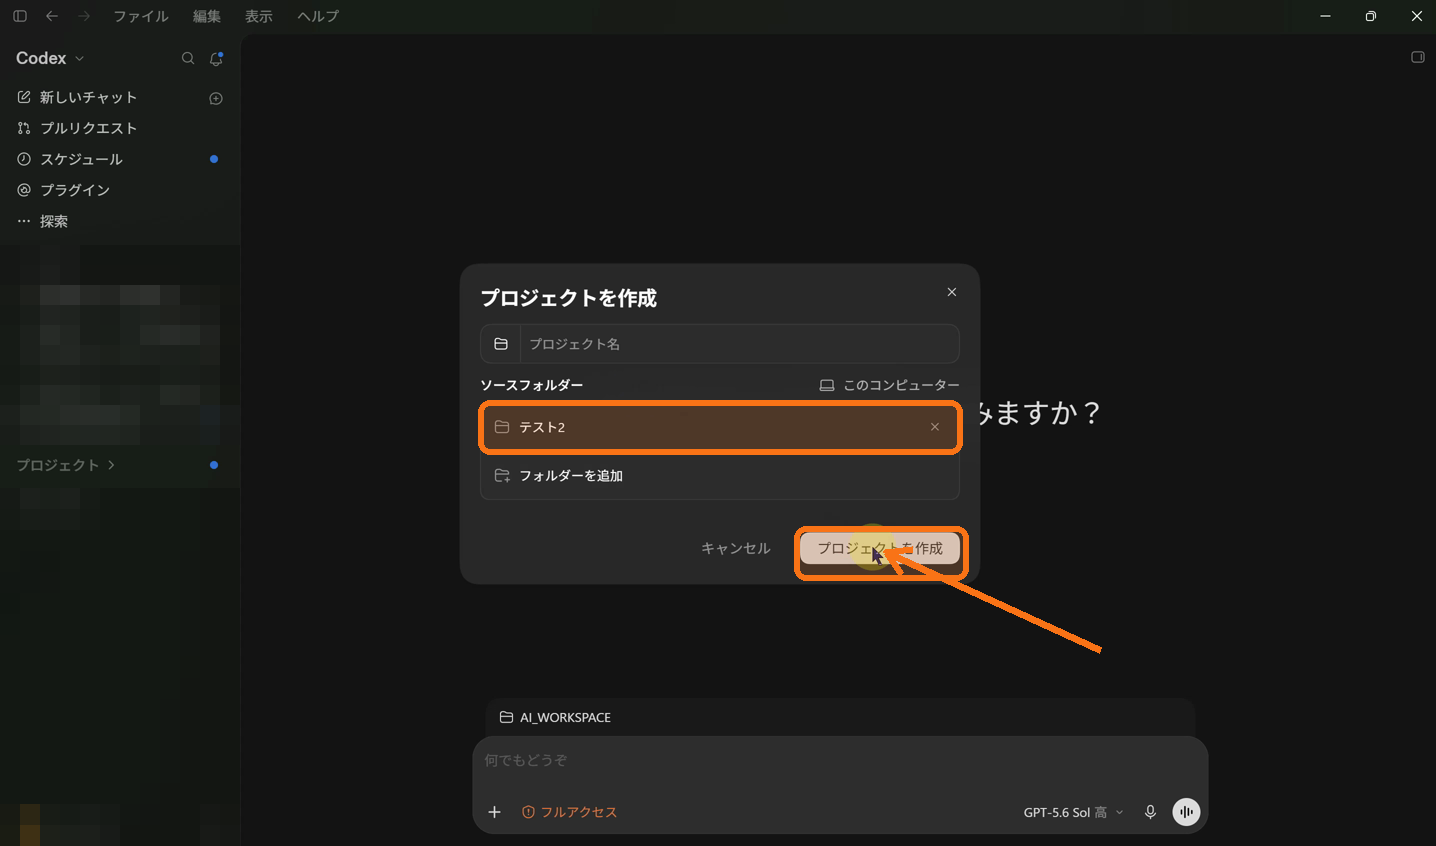Remove the テスト2 folder with its x icon
Viewport: 1436px width, 846px height.
click(935, 427)
